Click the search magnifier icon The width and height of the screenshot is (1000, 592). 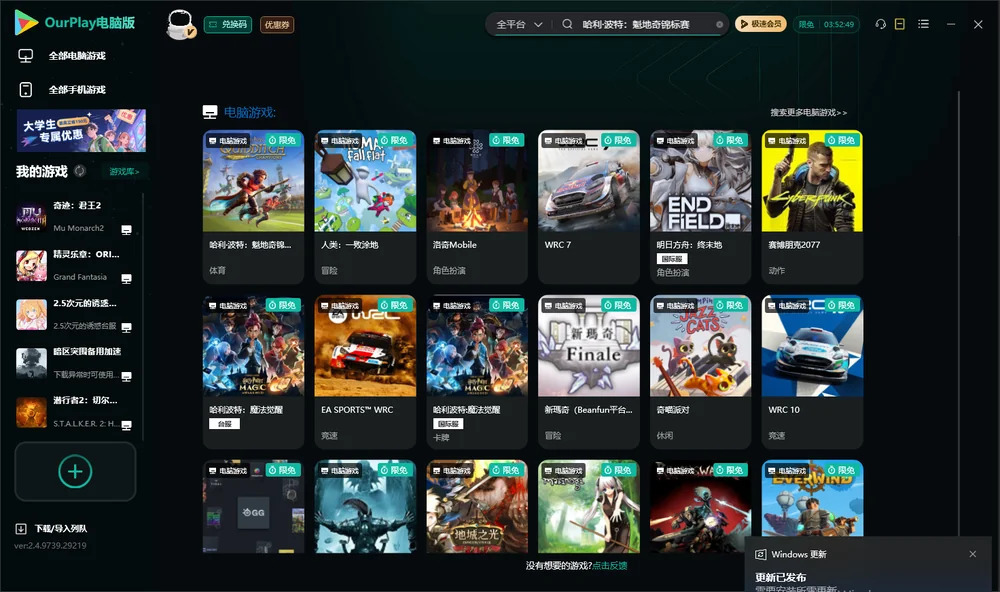pyautogui.click(x=567, y=24)
